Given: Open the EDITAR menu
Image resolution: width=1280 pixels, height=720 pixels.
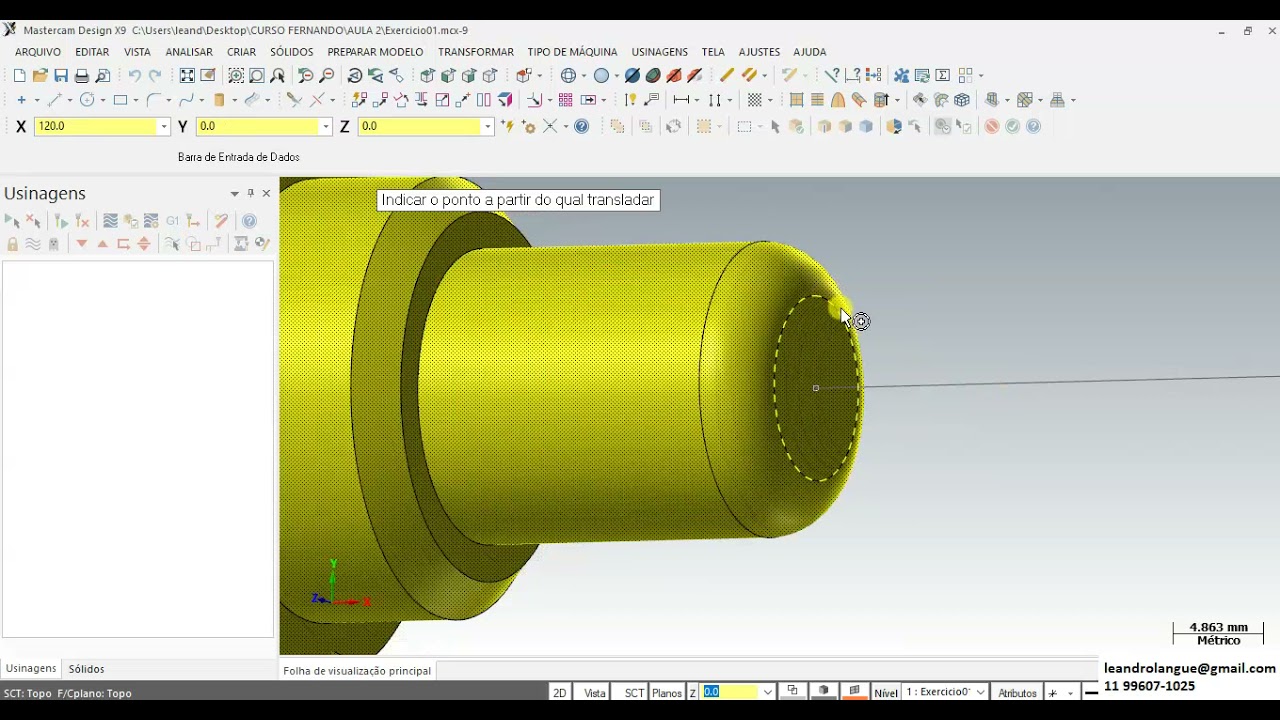Looking at the screenshot, I should pos(92,52).
